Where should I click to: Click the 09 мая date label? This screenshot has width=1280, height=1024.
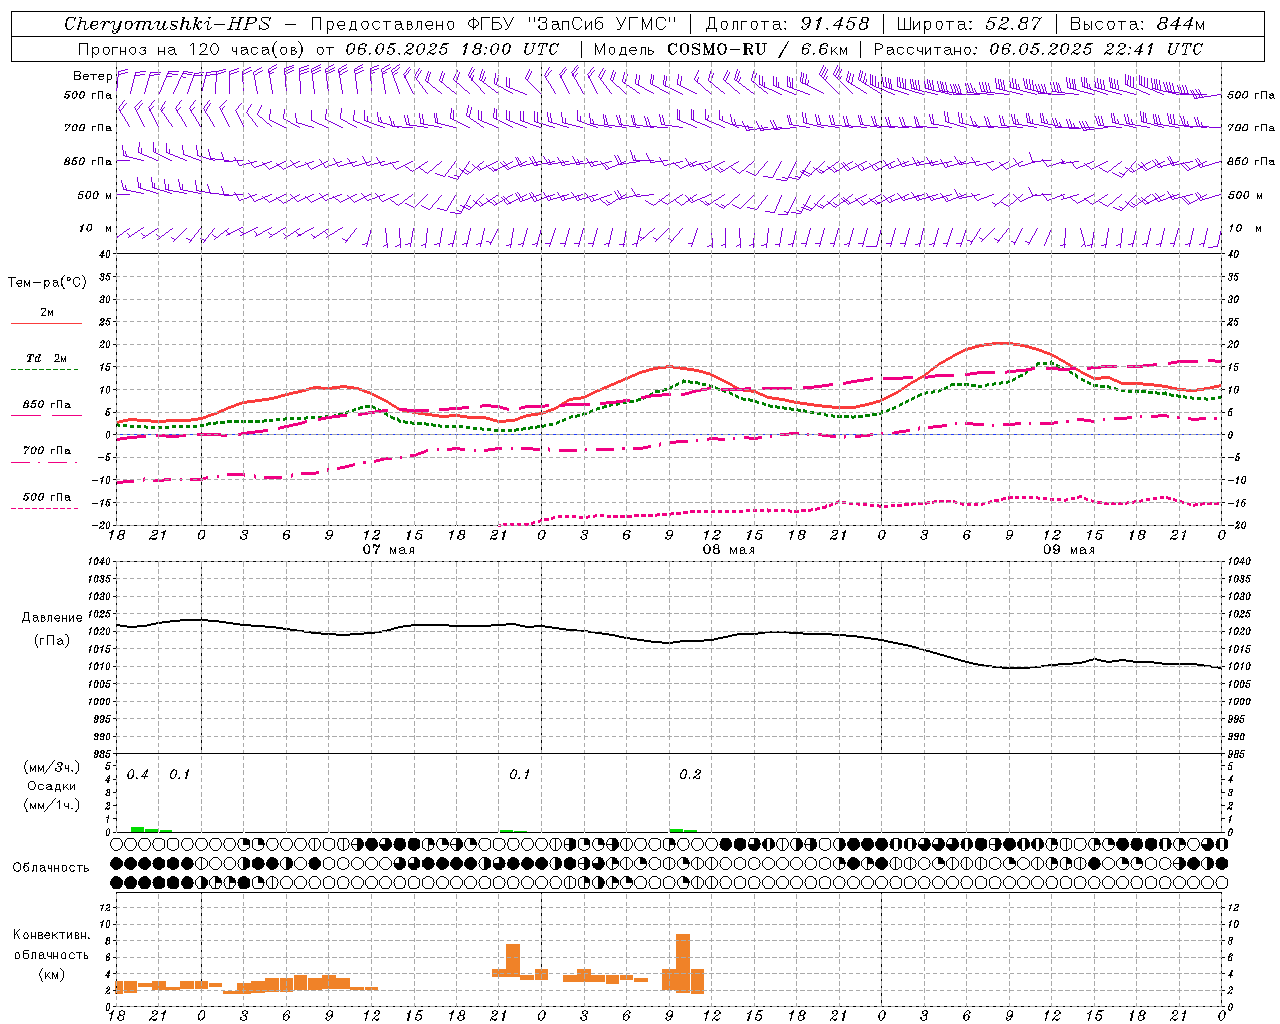click(x=1068, y=550)
